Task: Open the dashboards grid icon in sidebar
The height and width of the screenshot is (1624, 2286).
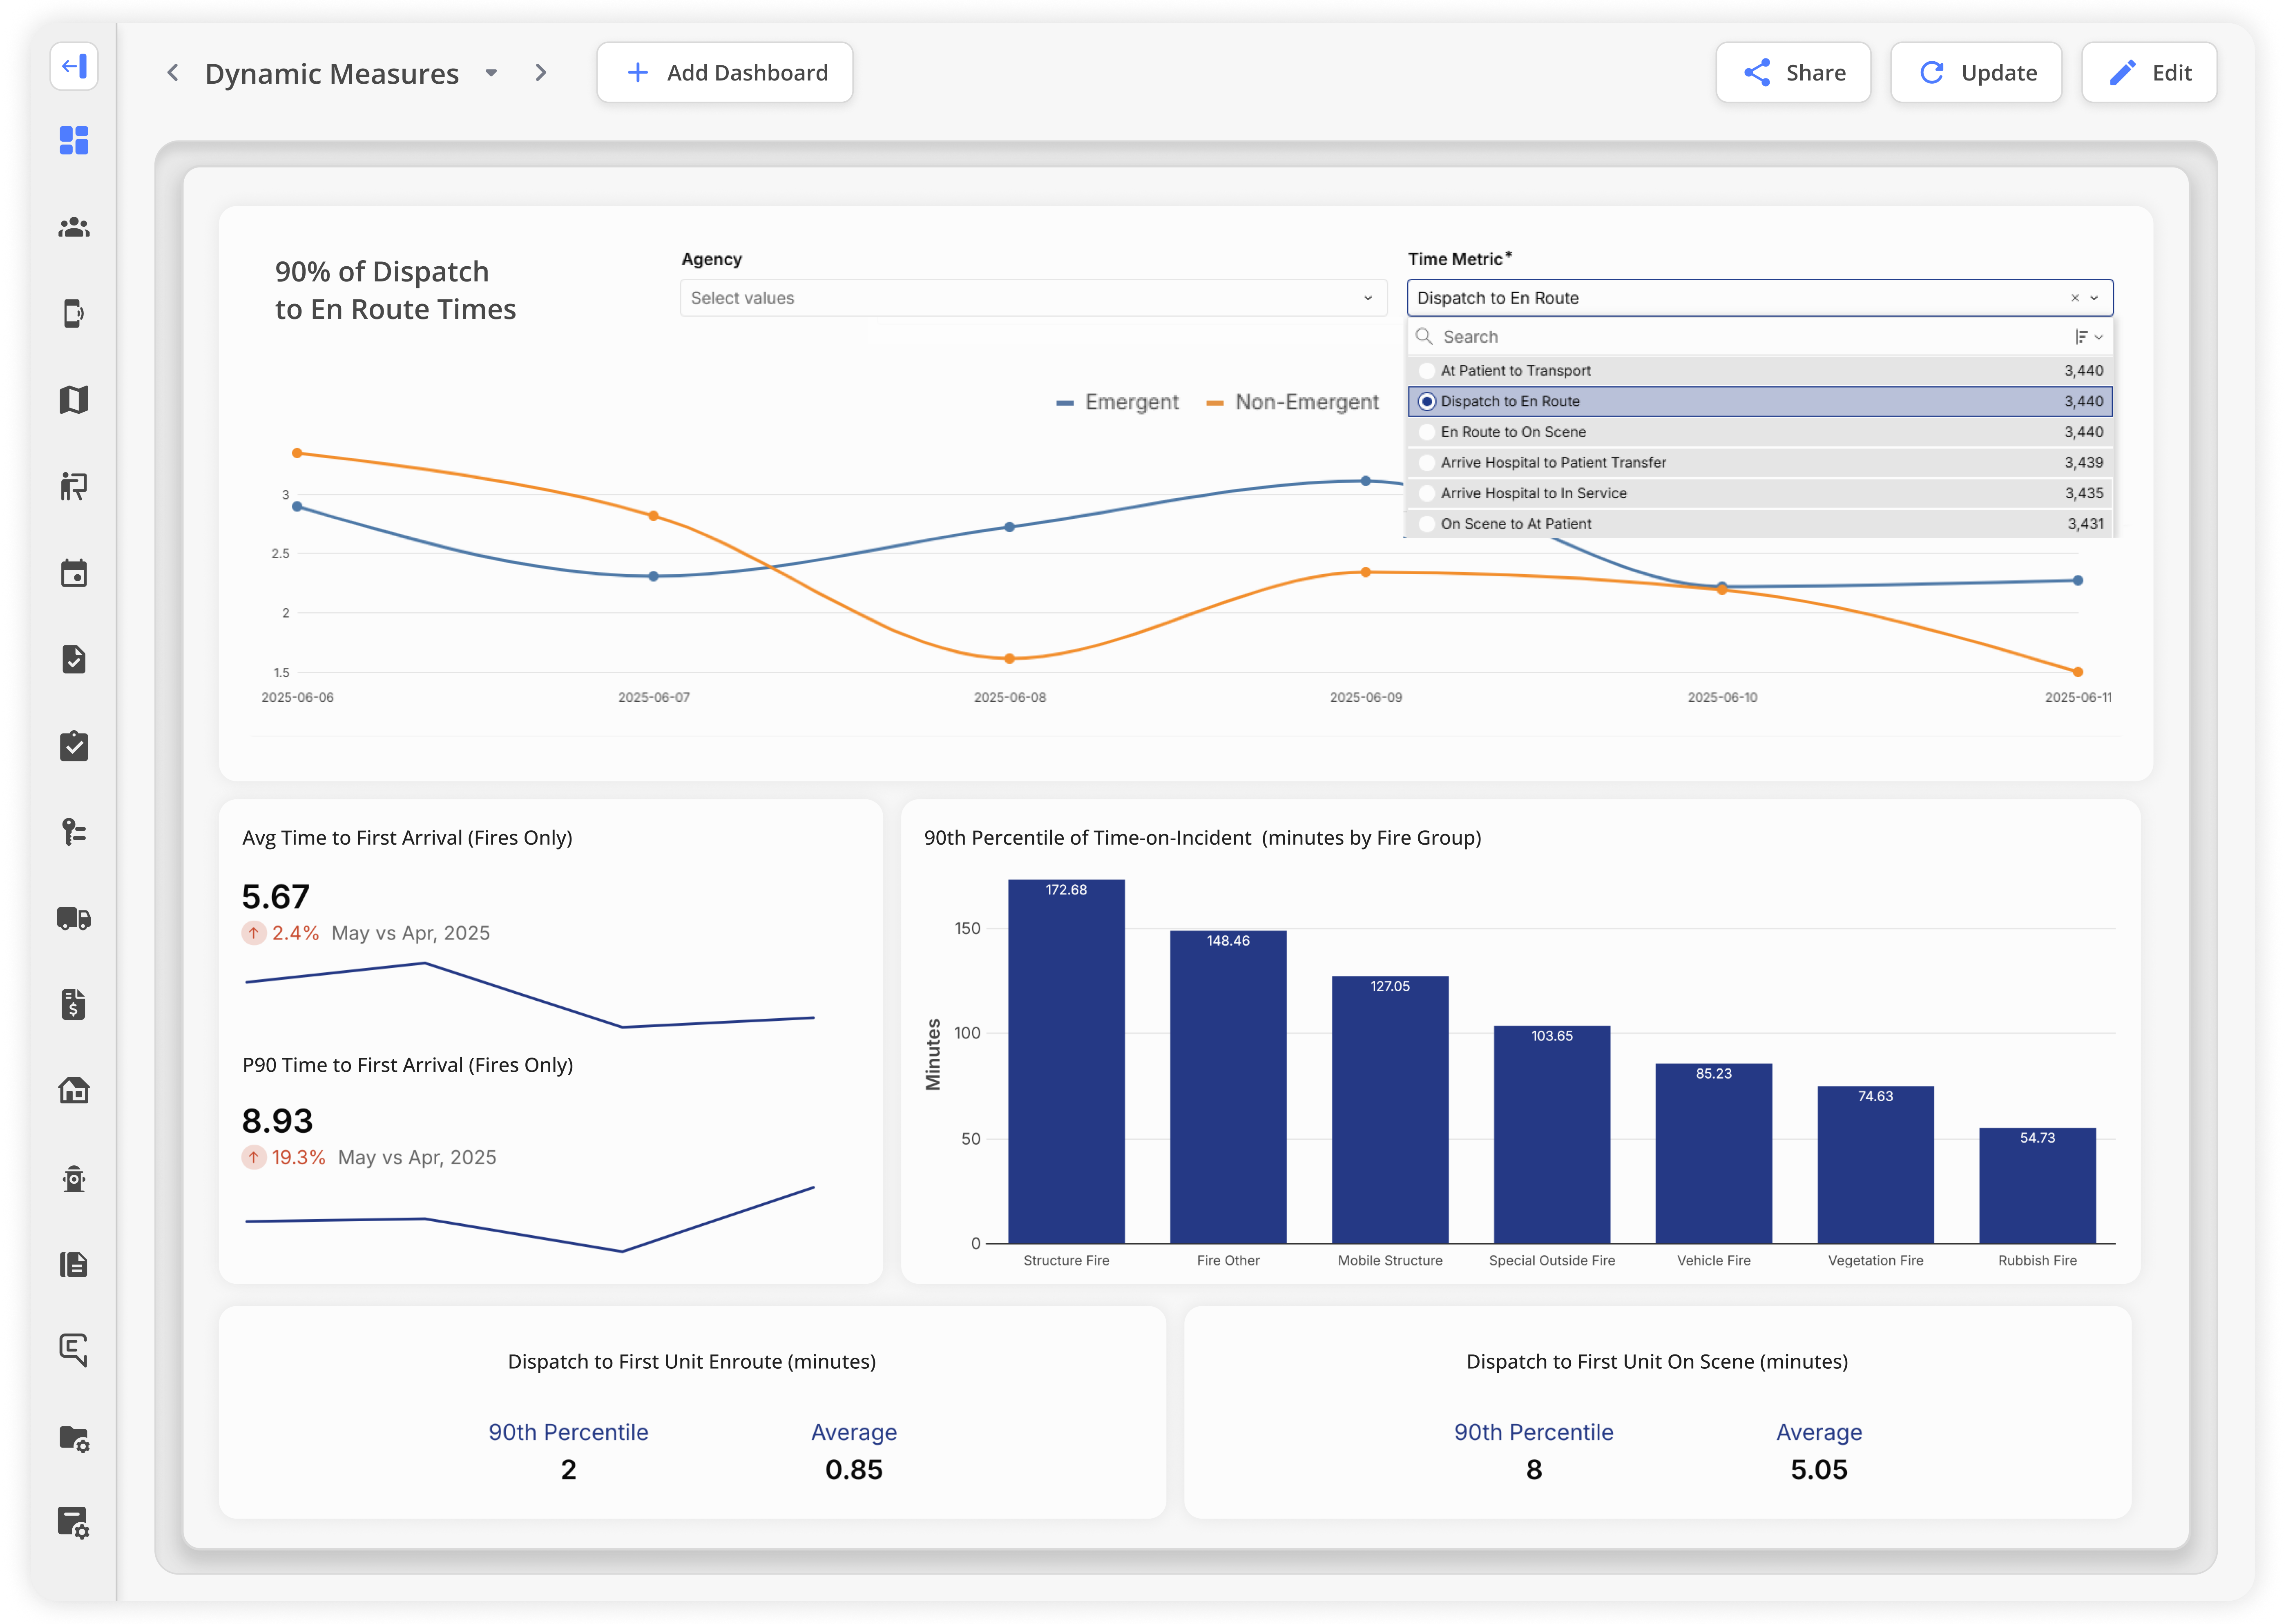Action: [x=74, y=140]
